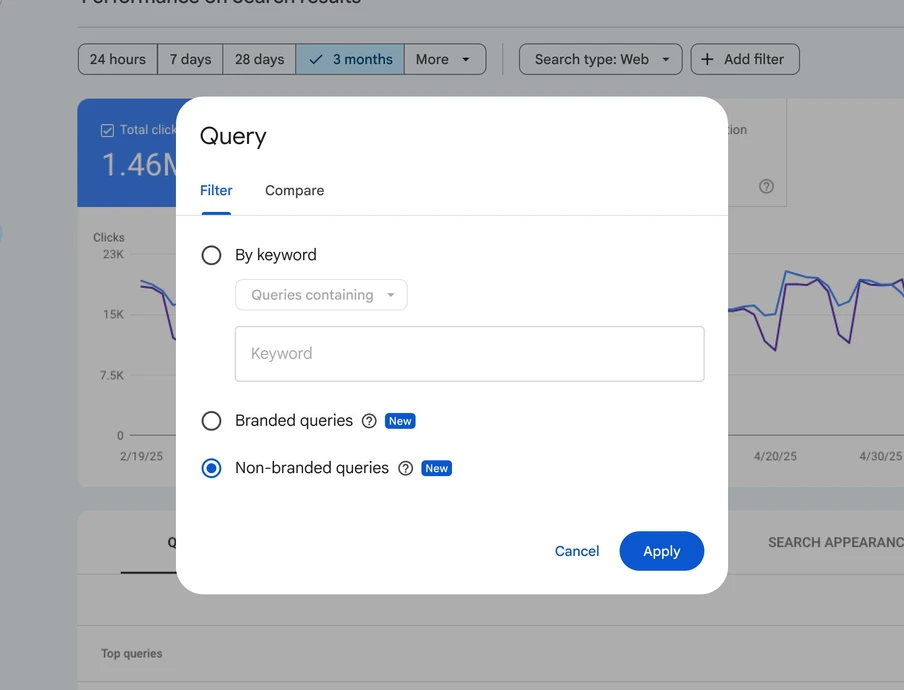Select the Non-branded queries radio button
Viewport: 904px width, 690px height.
[x=211, y=468]
